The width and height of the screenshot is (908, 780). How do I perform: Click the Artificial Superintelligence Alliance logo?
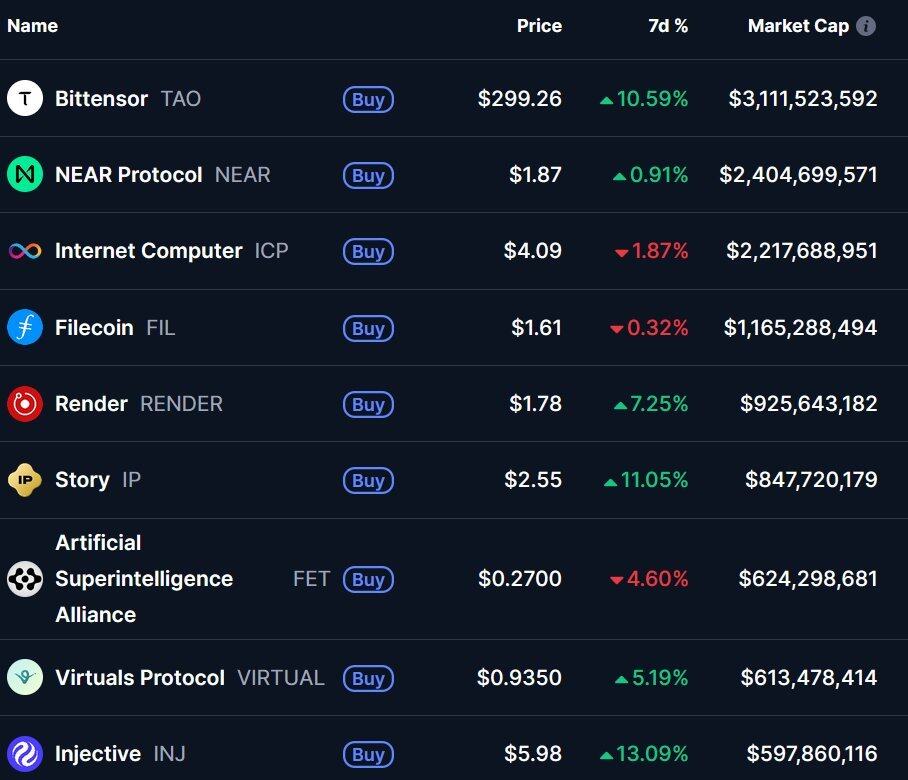pyautogui.click(x=25, y=579)
